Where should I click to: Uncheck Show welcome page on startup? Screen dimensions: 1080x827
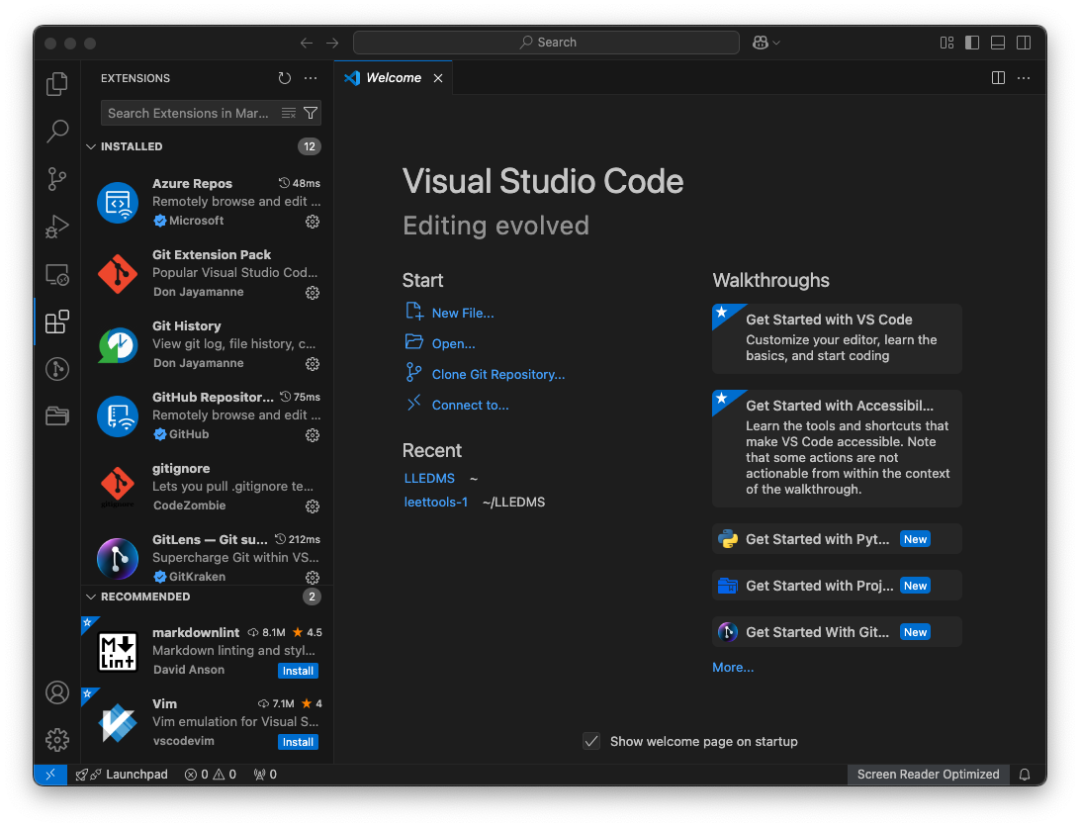click(x=591, y=742)
